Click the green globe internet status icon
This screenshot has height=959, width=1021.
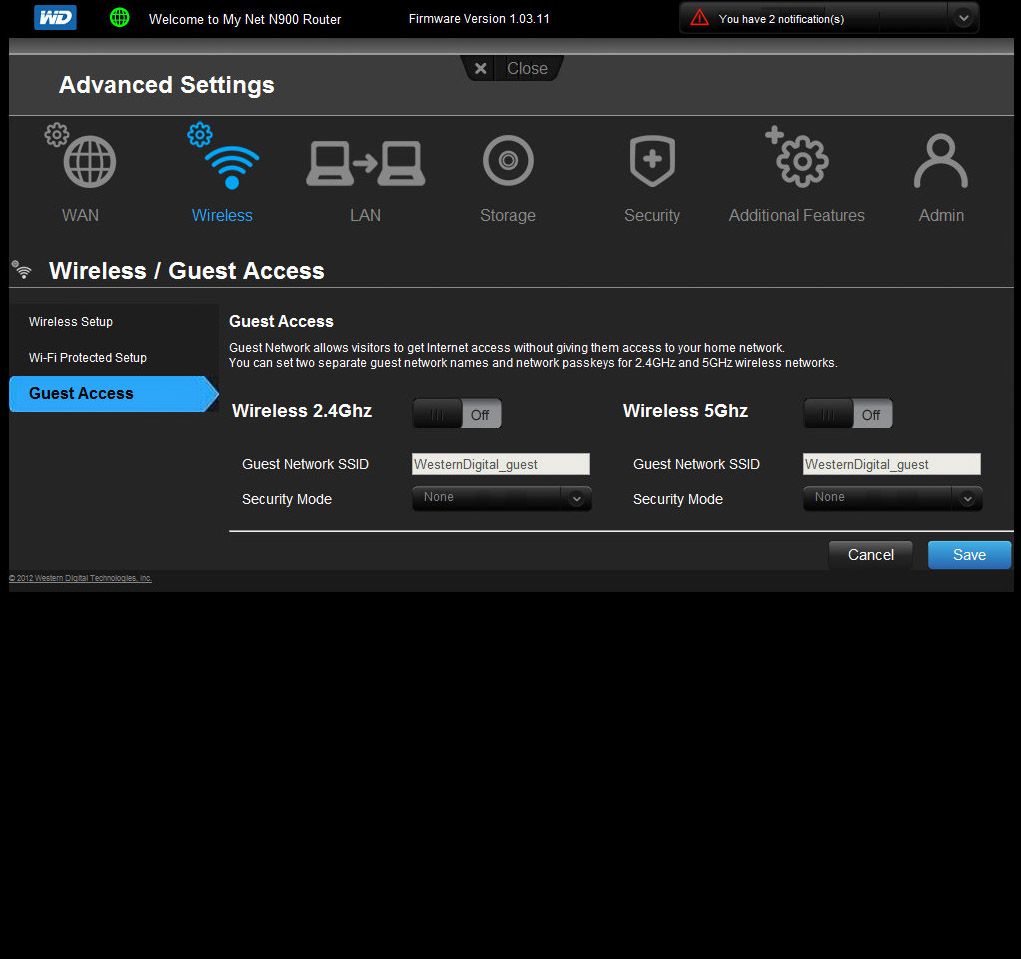(x=120, y=18)
